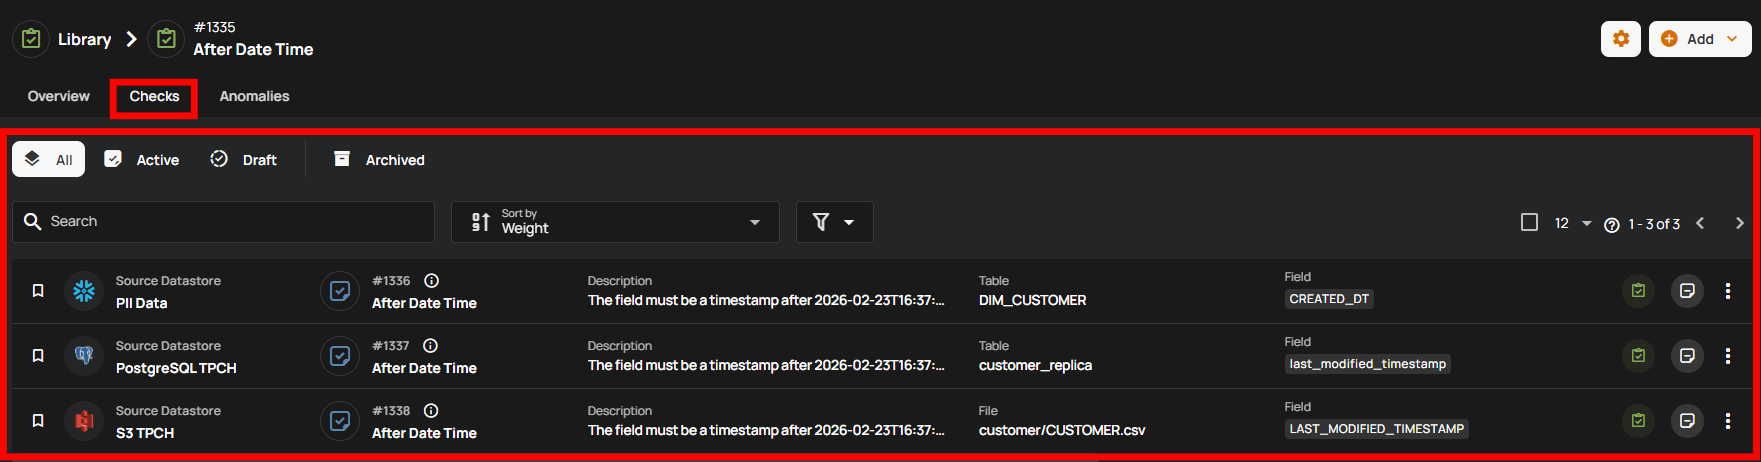The image size is (1761, 462).
Task: Click the orange settings gear icon
Action: point(1620,39)
